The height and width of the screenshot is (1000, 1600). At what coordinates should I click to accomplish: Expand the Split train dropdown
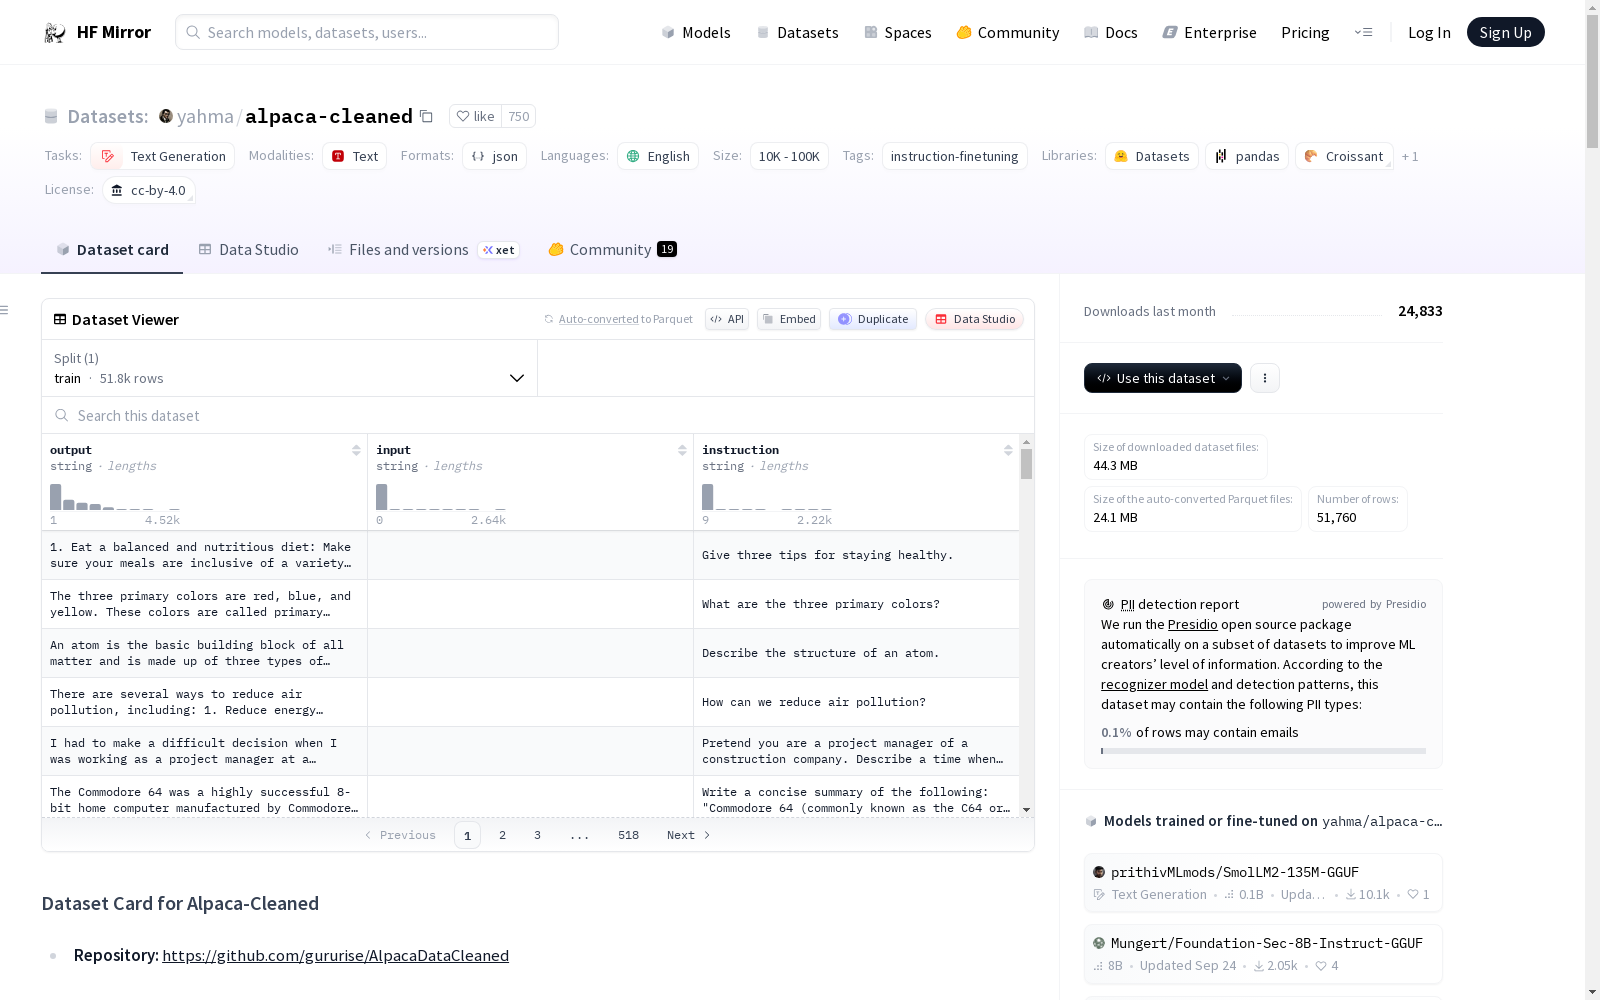[x=290, y=368]
